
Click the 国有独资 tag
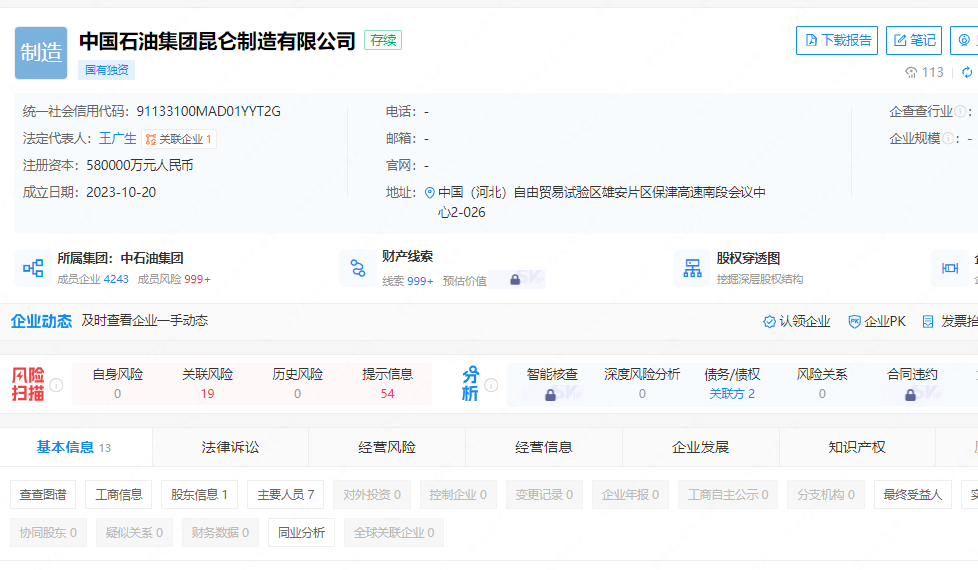click(x=107, y=70)
